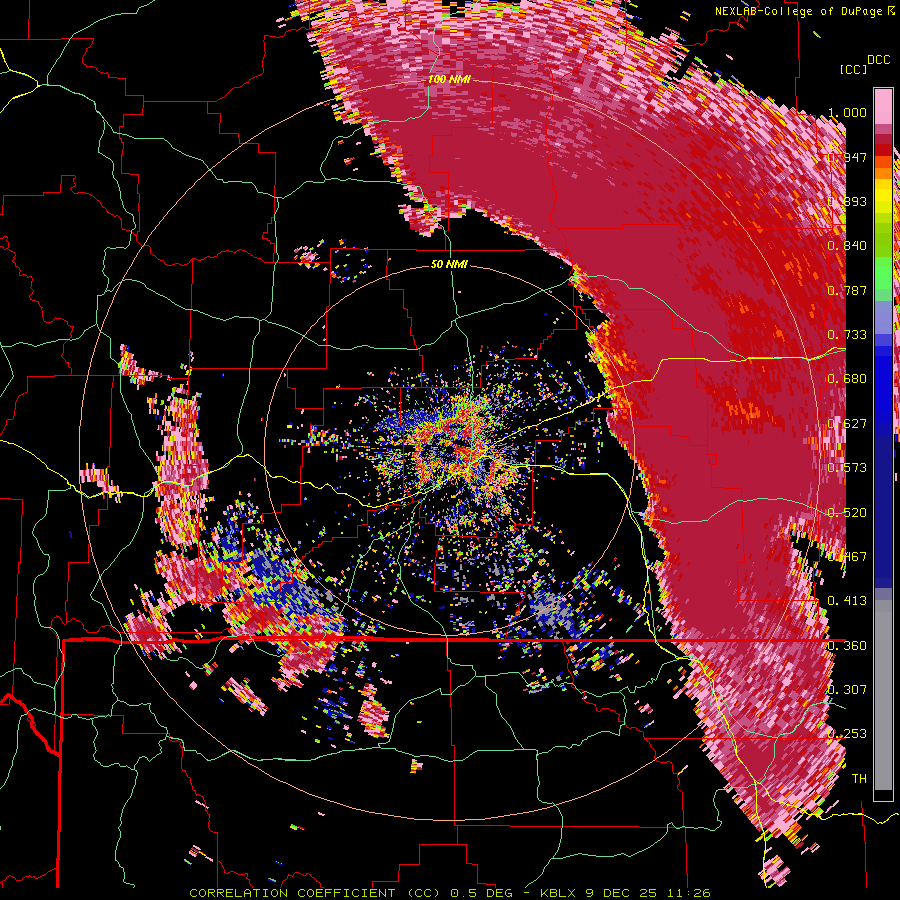Select the 9 DEC 25 date text
This screenshot has width=900, height=900.
620,893
